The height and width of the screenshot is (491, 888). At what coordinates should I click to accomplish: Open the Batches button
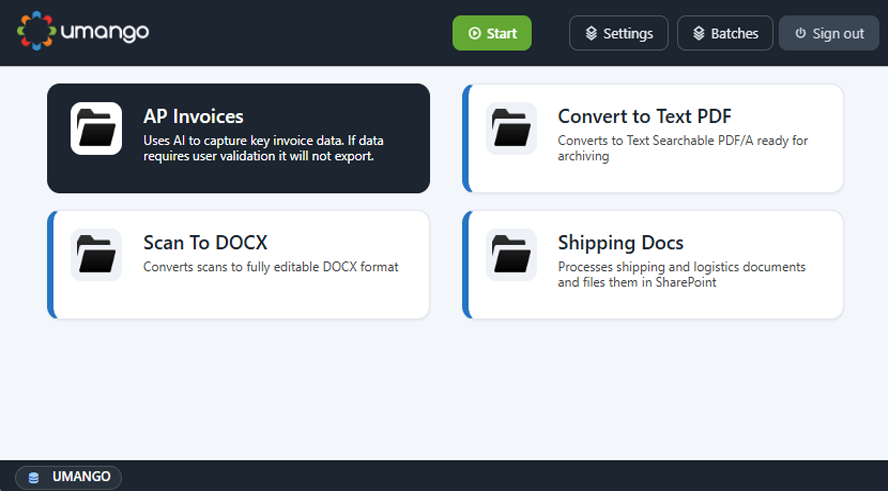(x=725, y=33)
